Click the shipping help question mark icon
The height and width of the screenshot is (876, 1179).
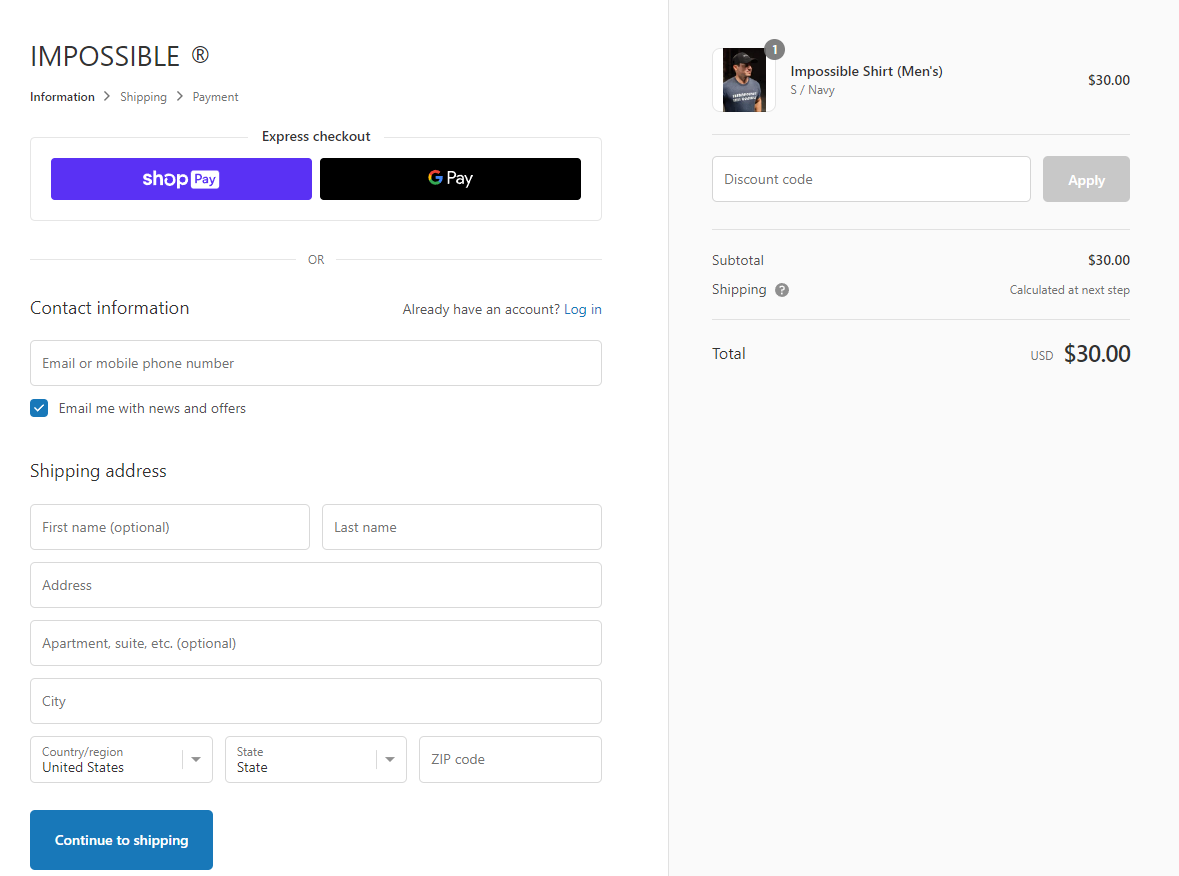[782, 290]
